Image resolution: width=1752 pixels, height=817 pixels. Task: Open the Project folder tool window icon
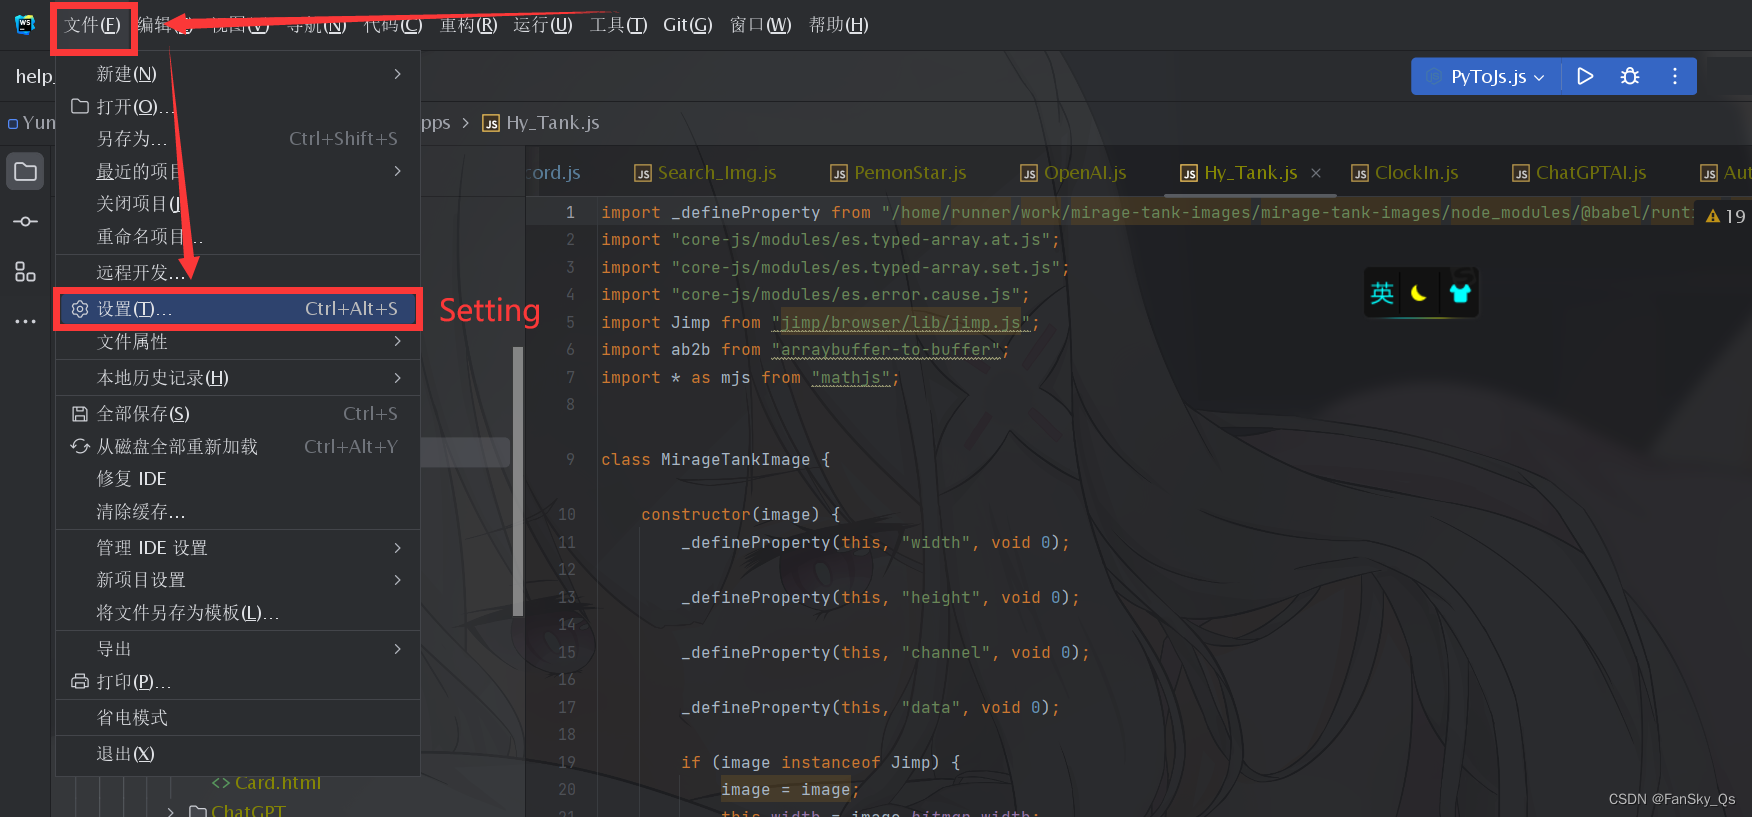point(26,171)
